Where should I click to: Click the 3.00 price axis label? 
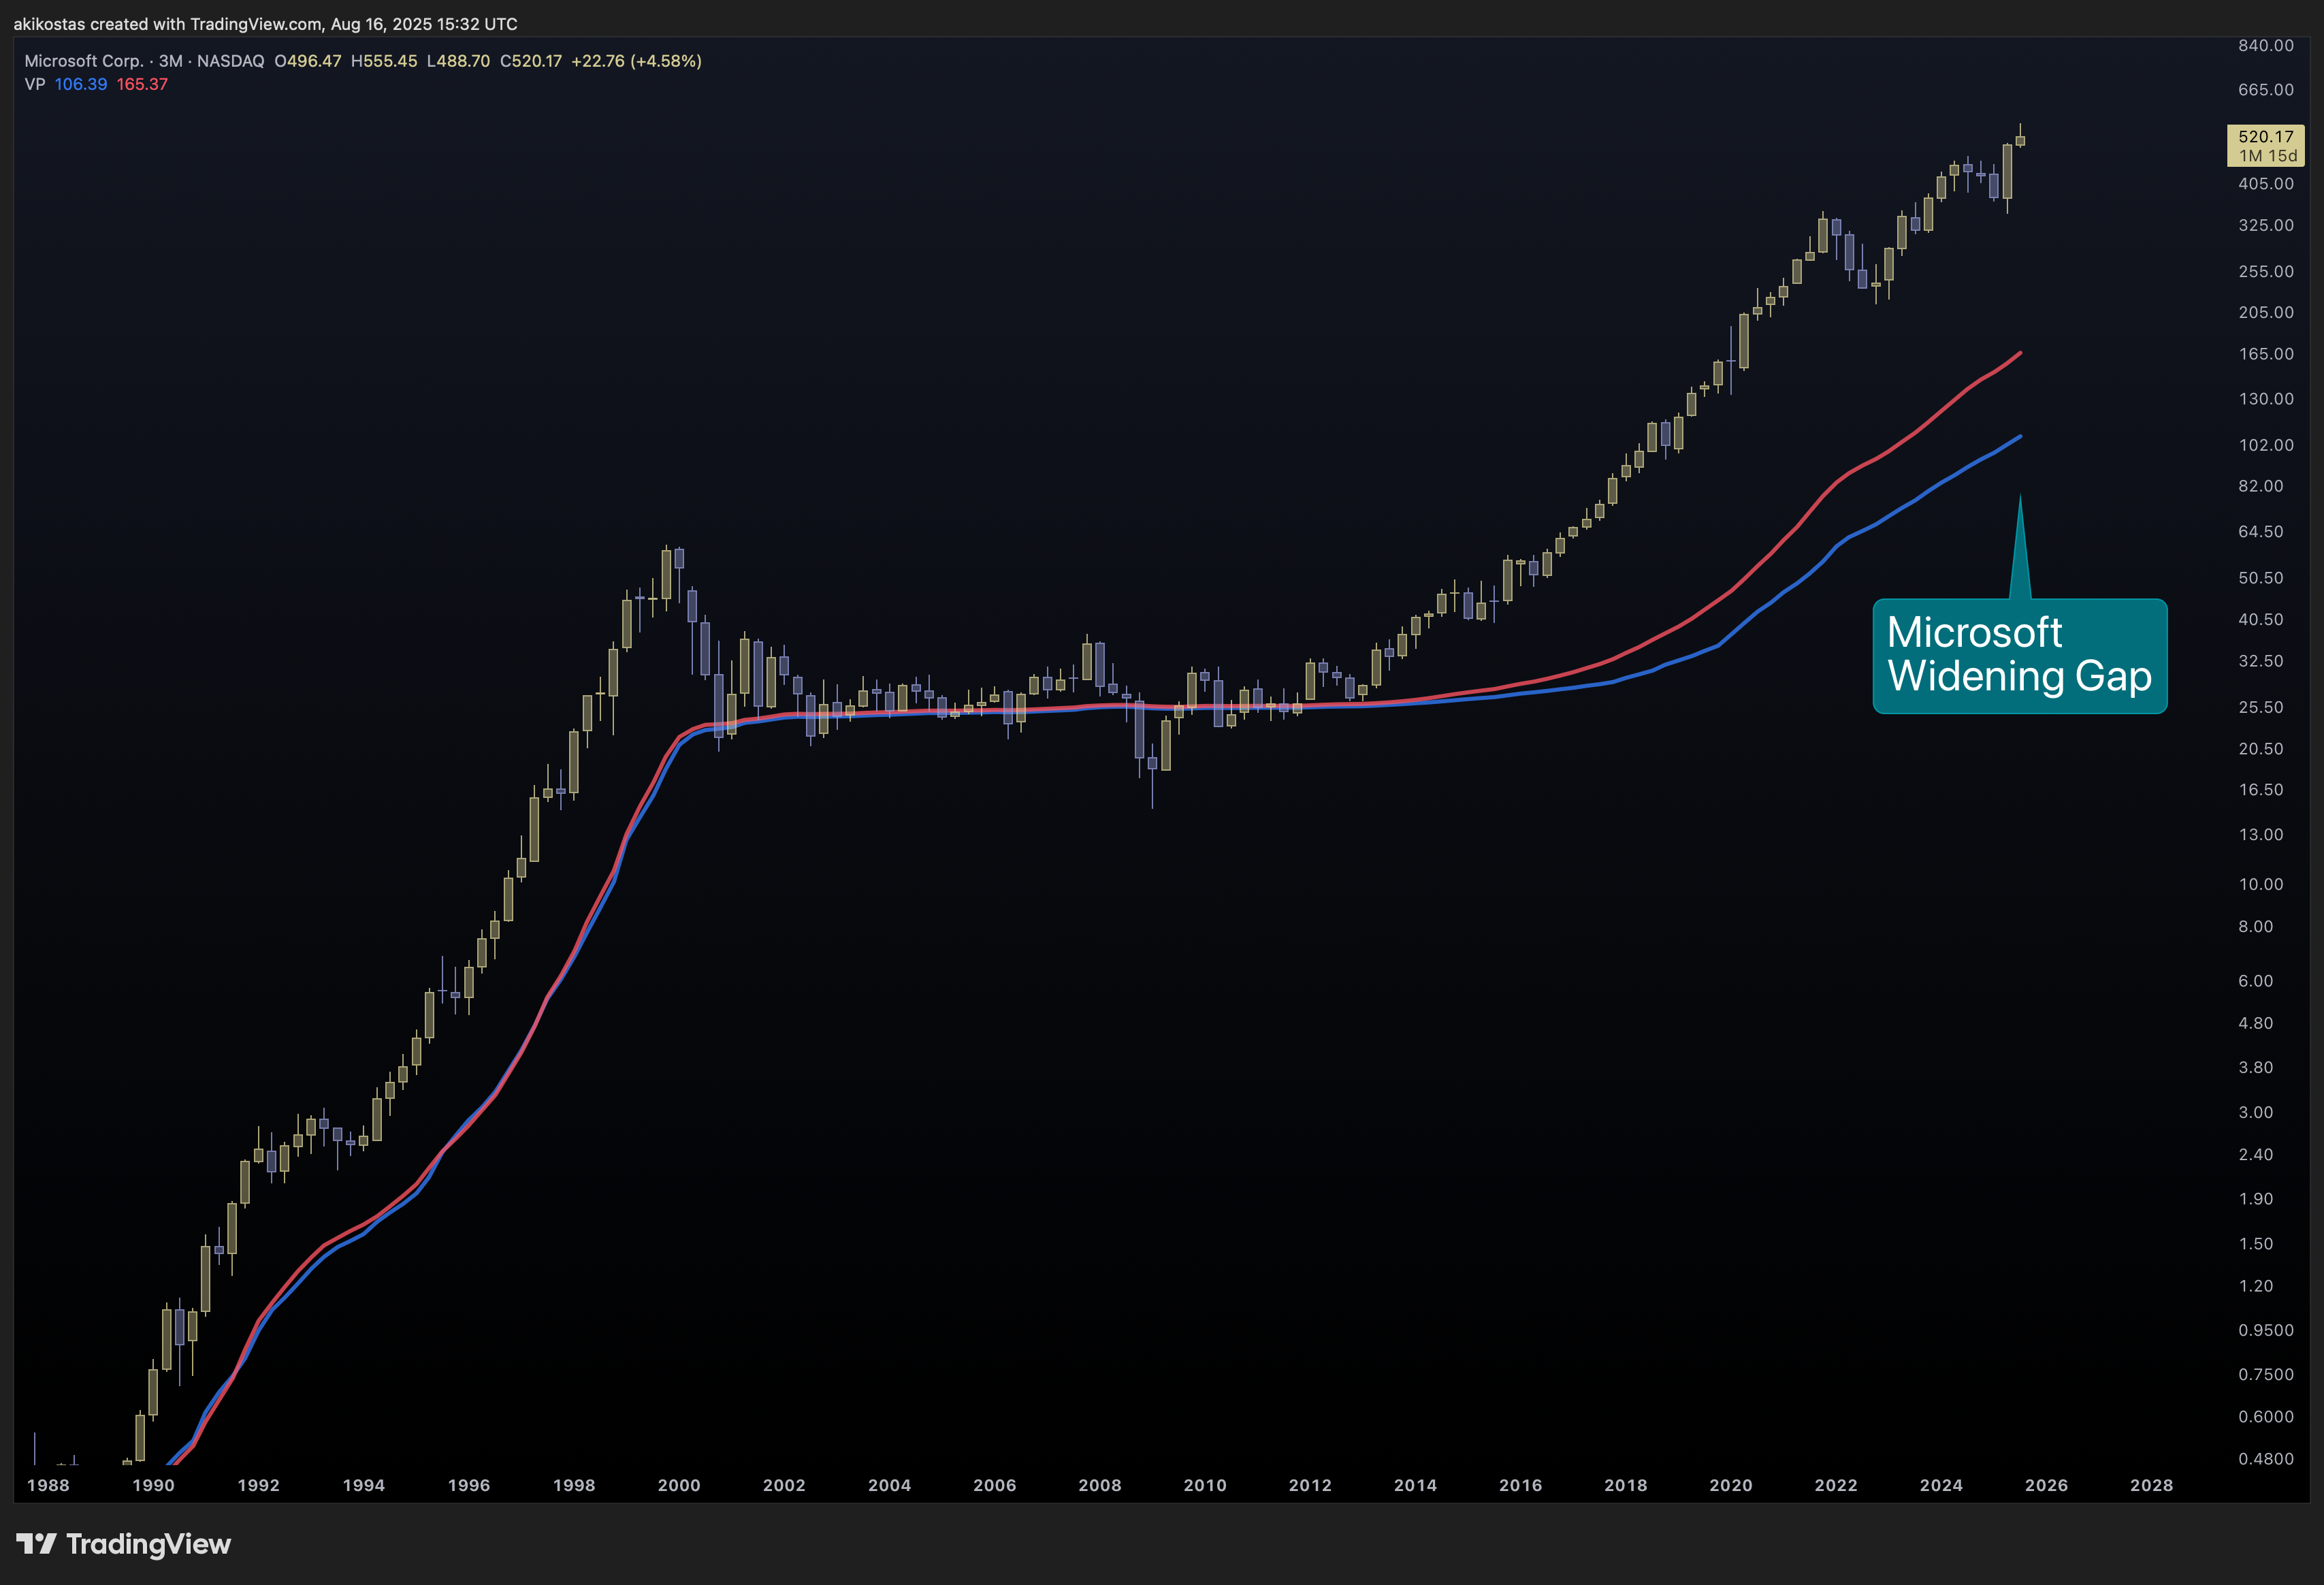(x=2256, y=1113)
